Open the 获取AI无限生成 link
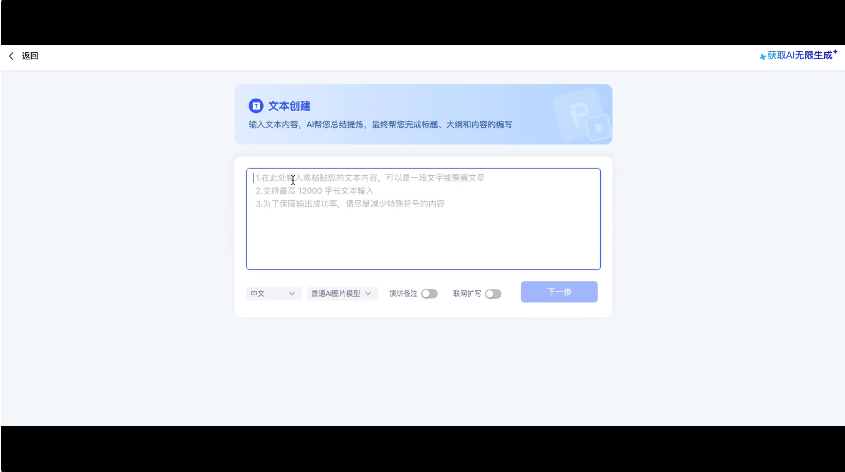The height and width of the screenshot is (472, 845). (x=800, y=55)
